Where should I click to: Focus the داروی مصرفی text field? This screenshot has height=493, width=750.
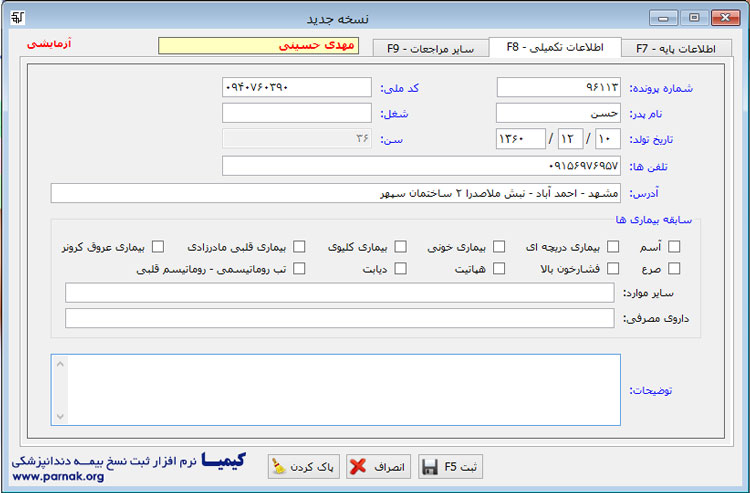pyautogui.click(x=339, y=318)
